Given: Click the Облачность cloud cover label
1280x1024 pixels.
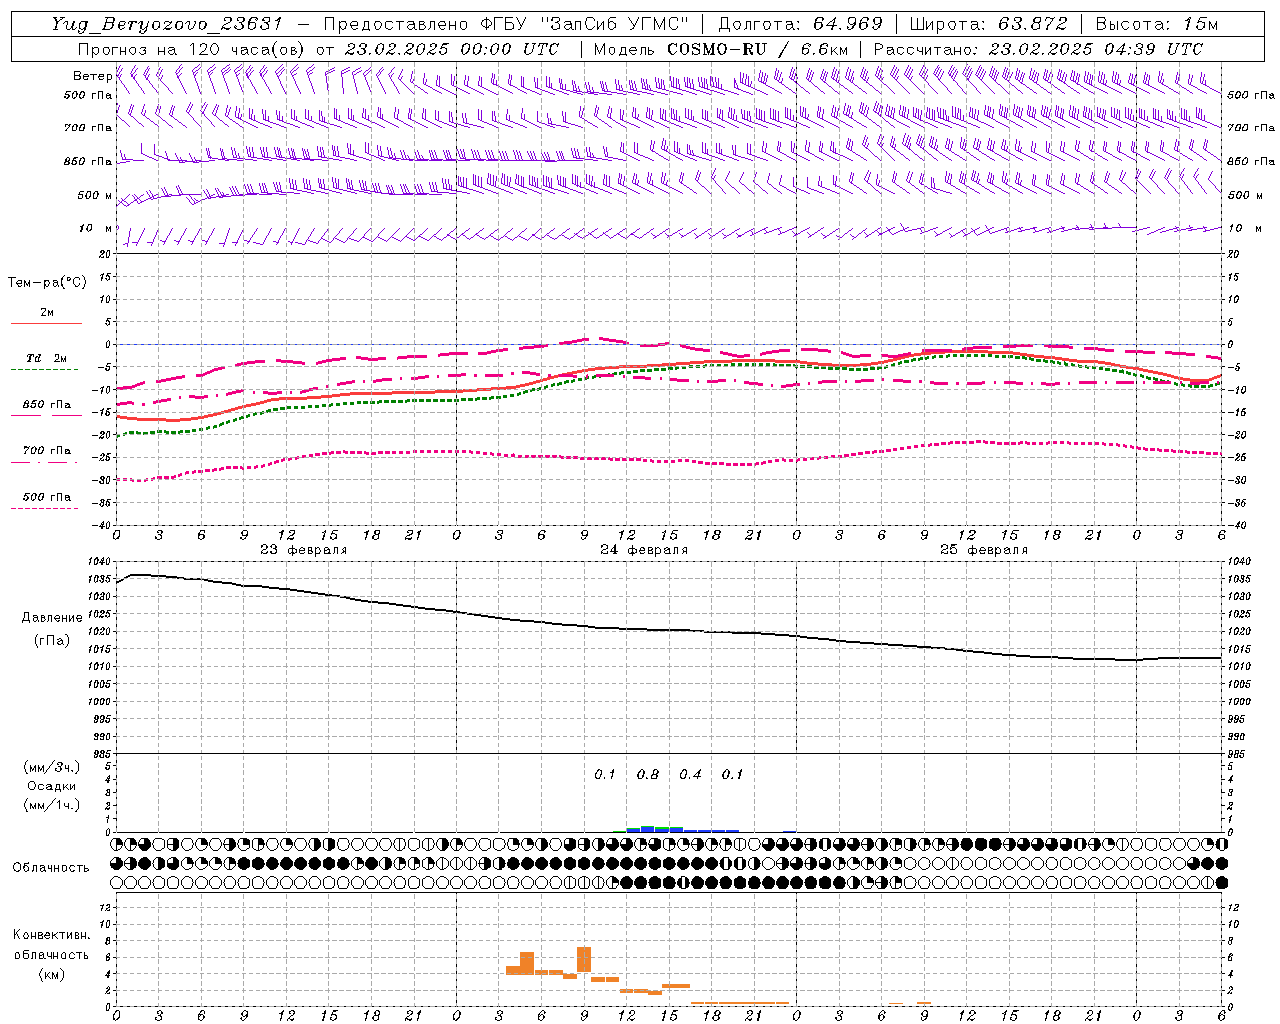Looking at the screenshot, I should [51, 867].
